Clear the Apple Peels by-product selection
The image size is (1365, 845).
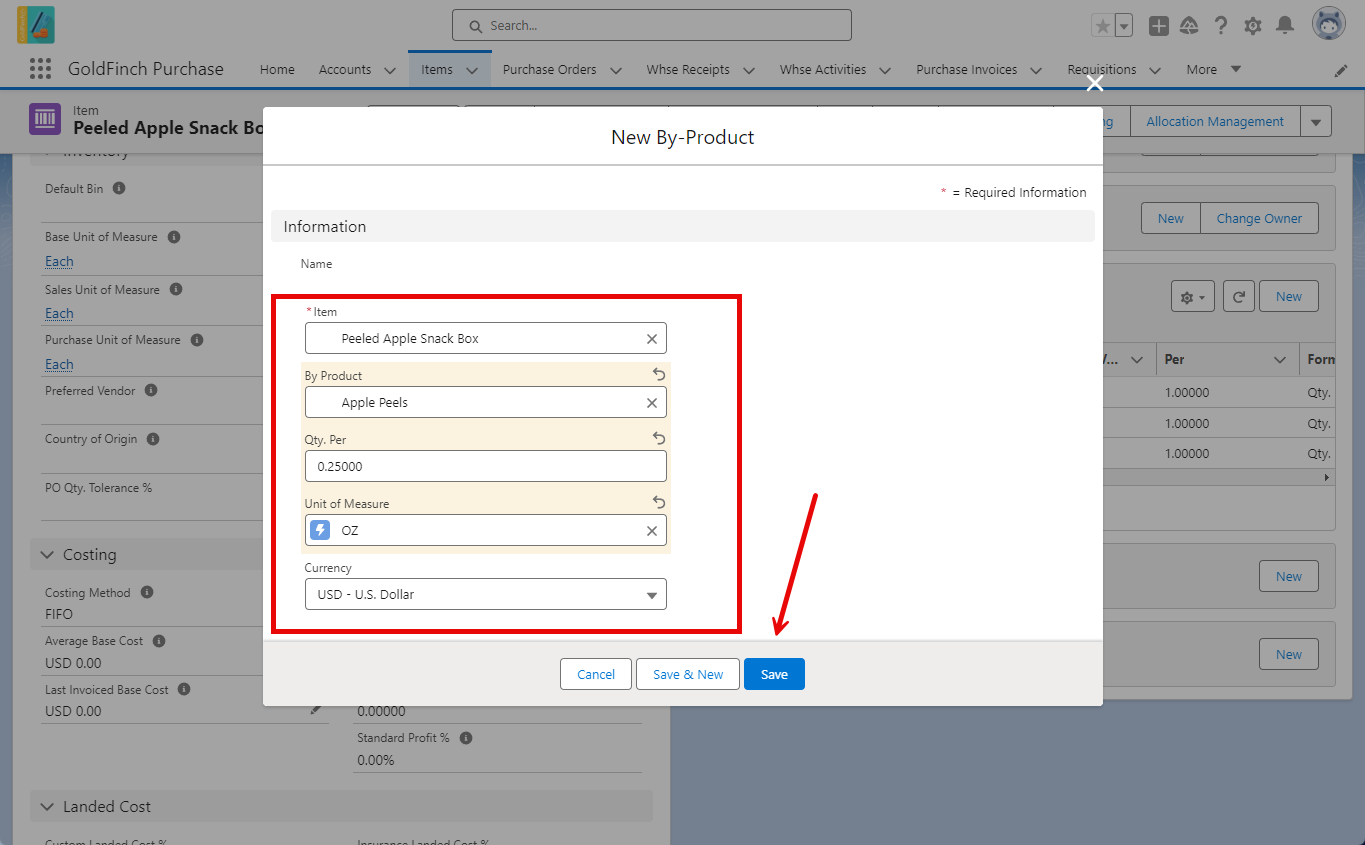652,403
